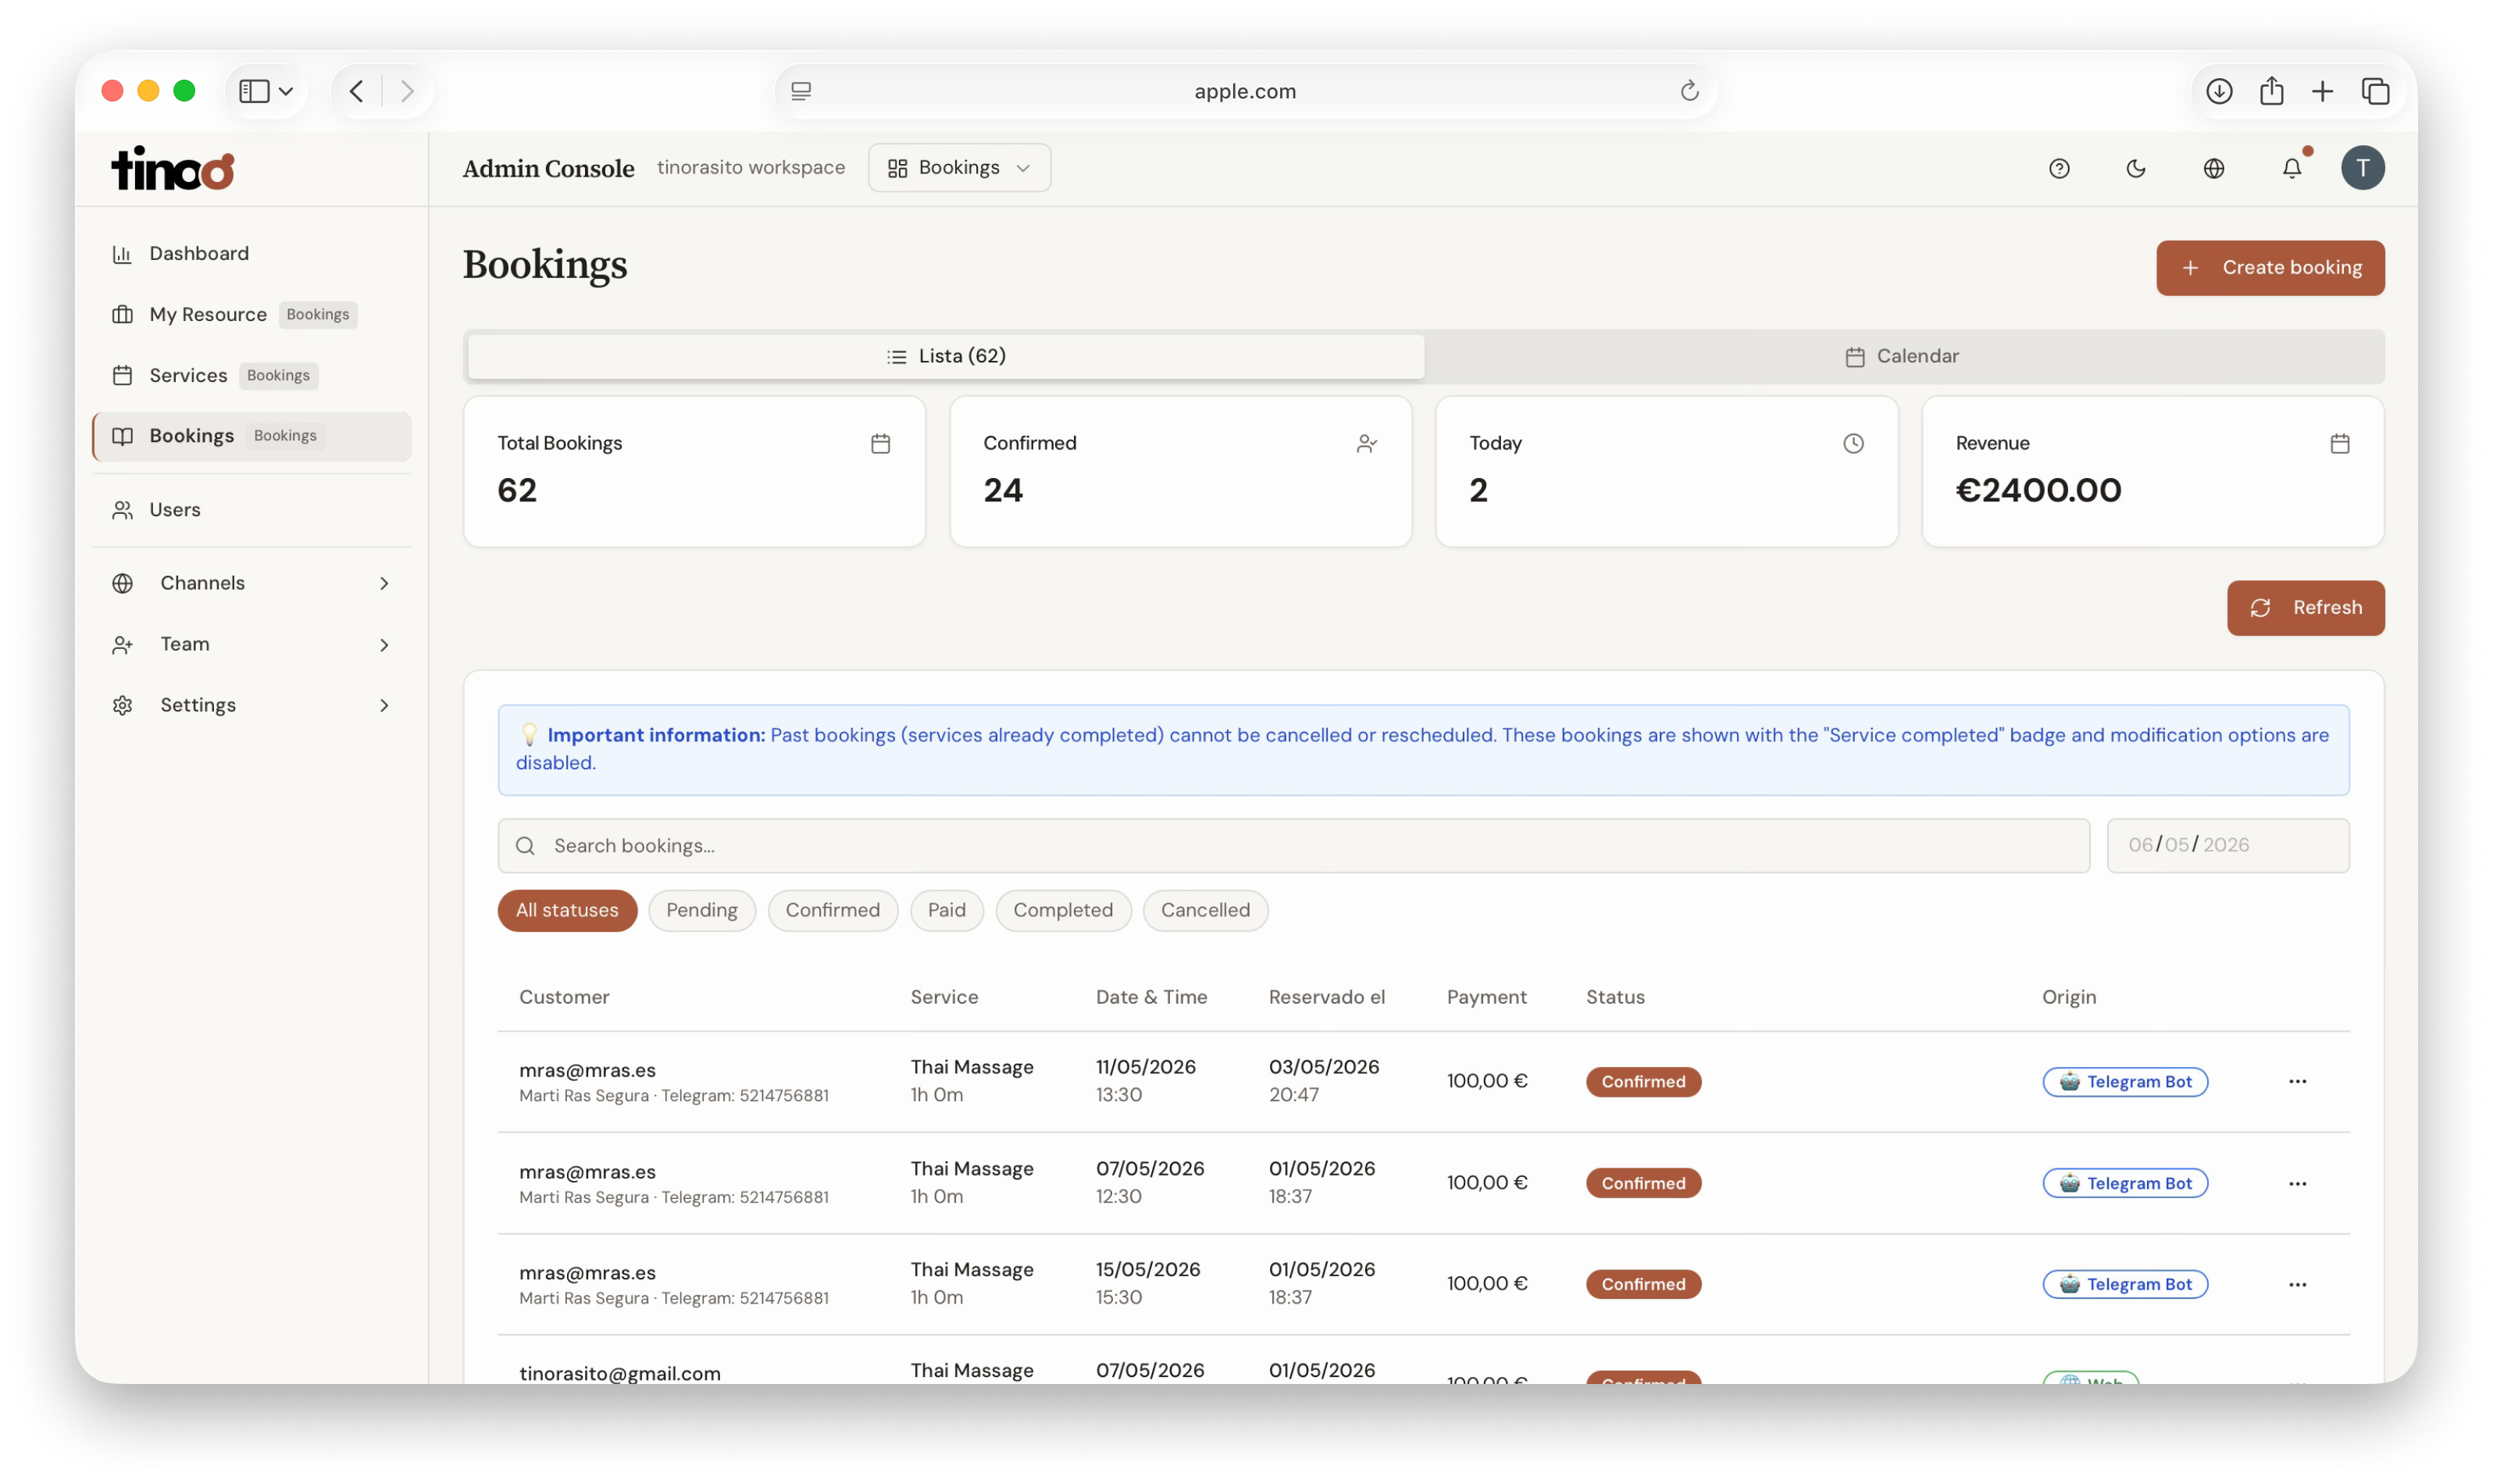Click the search magnifier icon
2493x1484 pixels.
(x=525, y=846)
